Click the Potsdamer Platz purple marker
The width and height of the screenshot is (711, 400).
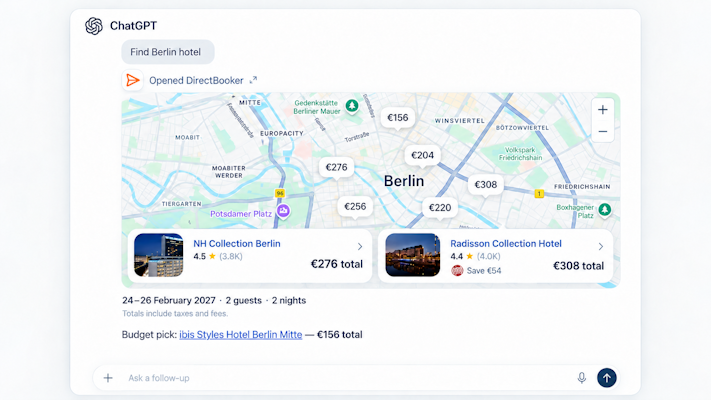point(283,210)
